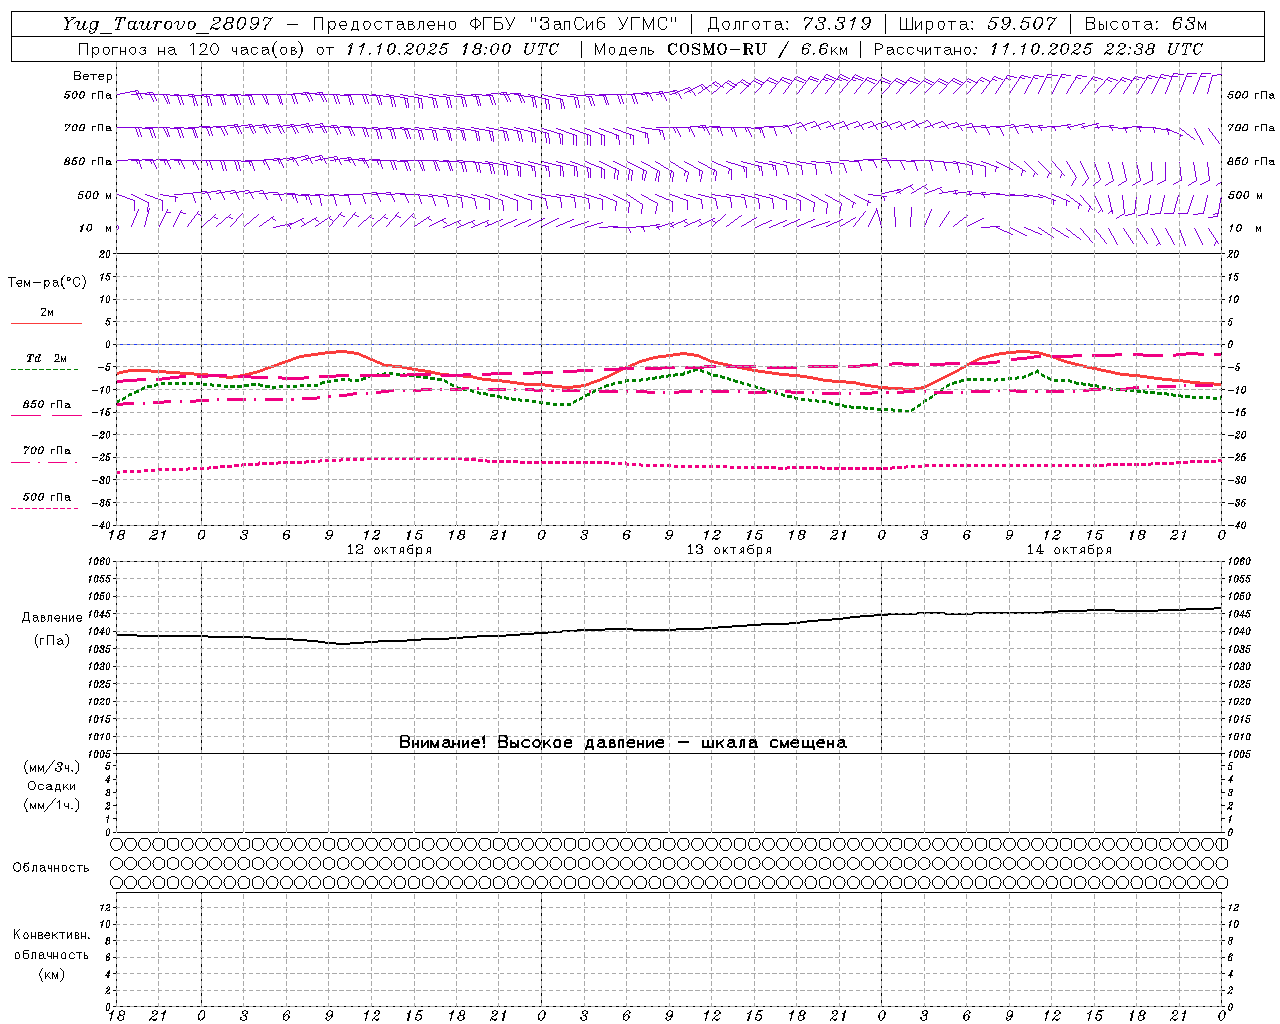This screenshot has height=1024, width=1280.
Task: Select the Td 2м dew point legend entry
Action: pyautogui.click(x=46, y=358)
